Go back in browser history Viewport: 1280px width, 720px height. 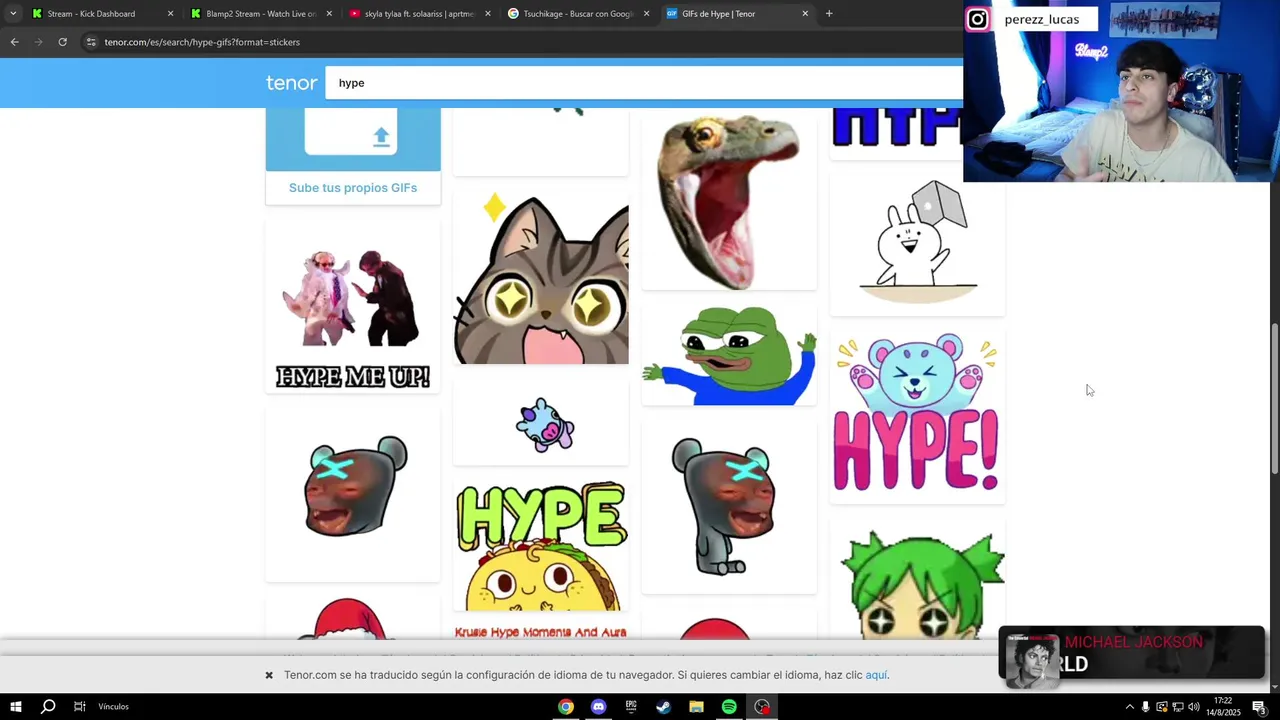14,42
